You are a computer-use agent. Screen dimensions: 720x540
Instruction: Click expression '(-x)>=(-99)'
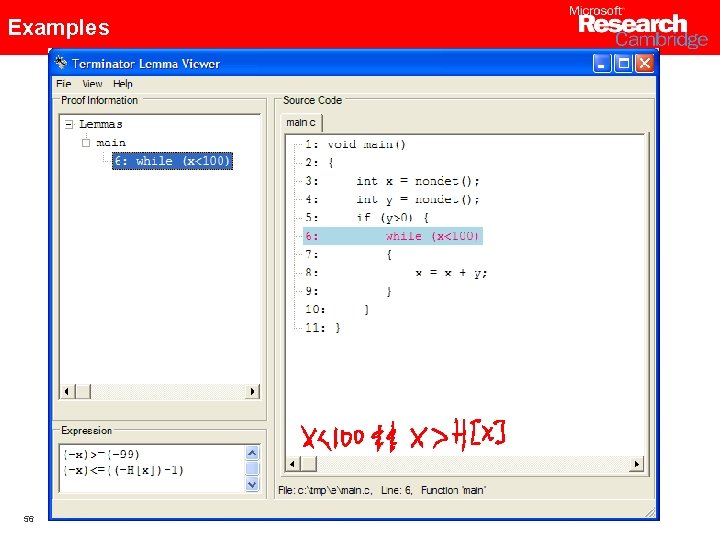point(101,455)
